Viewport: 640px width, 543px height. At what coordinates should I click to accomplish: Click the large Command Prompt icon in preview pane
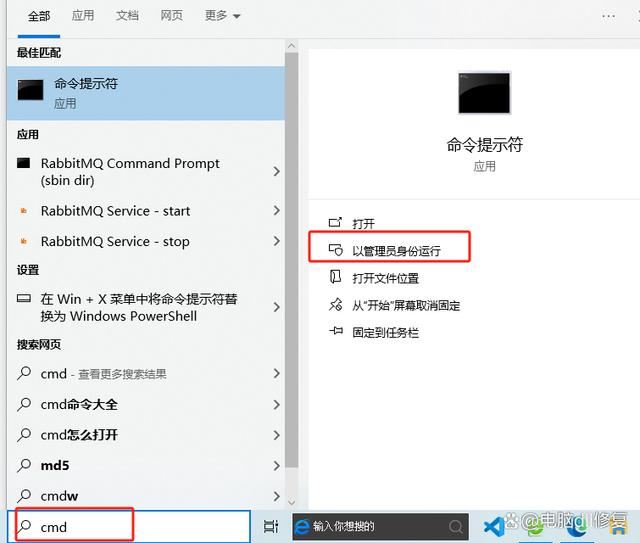[484, 92]
